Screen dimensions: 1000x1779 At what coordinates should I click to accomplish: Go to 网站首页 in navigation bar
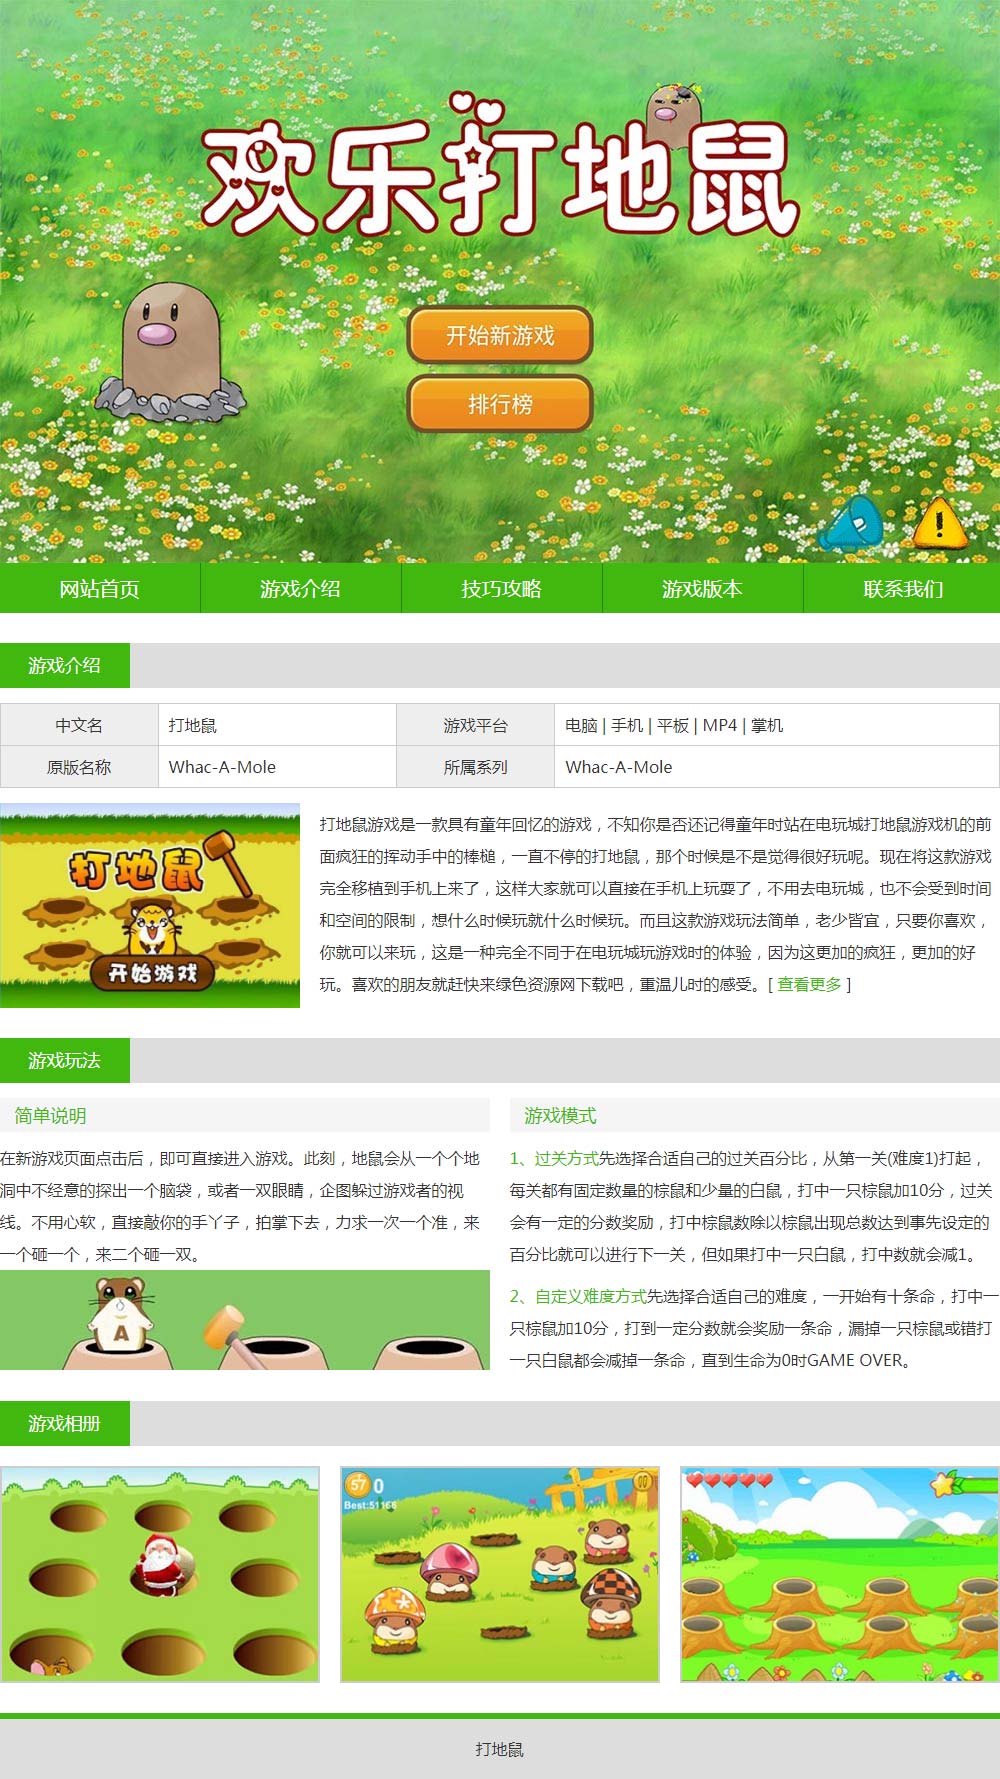100,588
